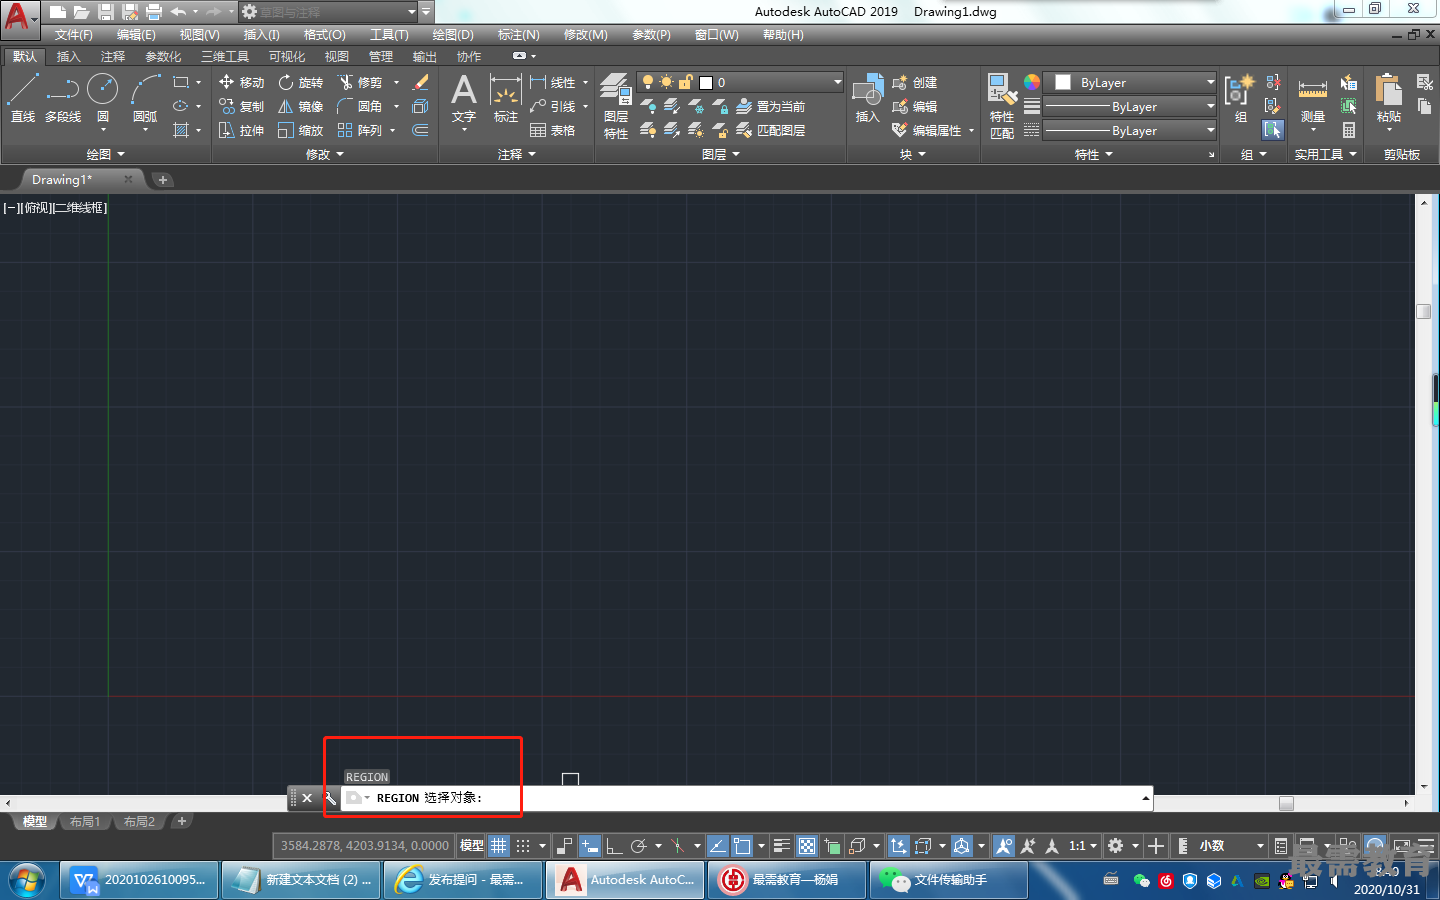1440x900 pixels.
Task: Select the Arc (圆弧) tool
Action: click(x=146, y=97)
